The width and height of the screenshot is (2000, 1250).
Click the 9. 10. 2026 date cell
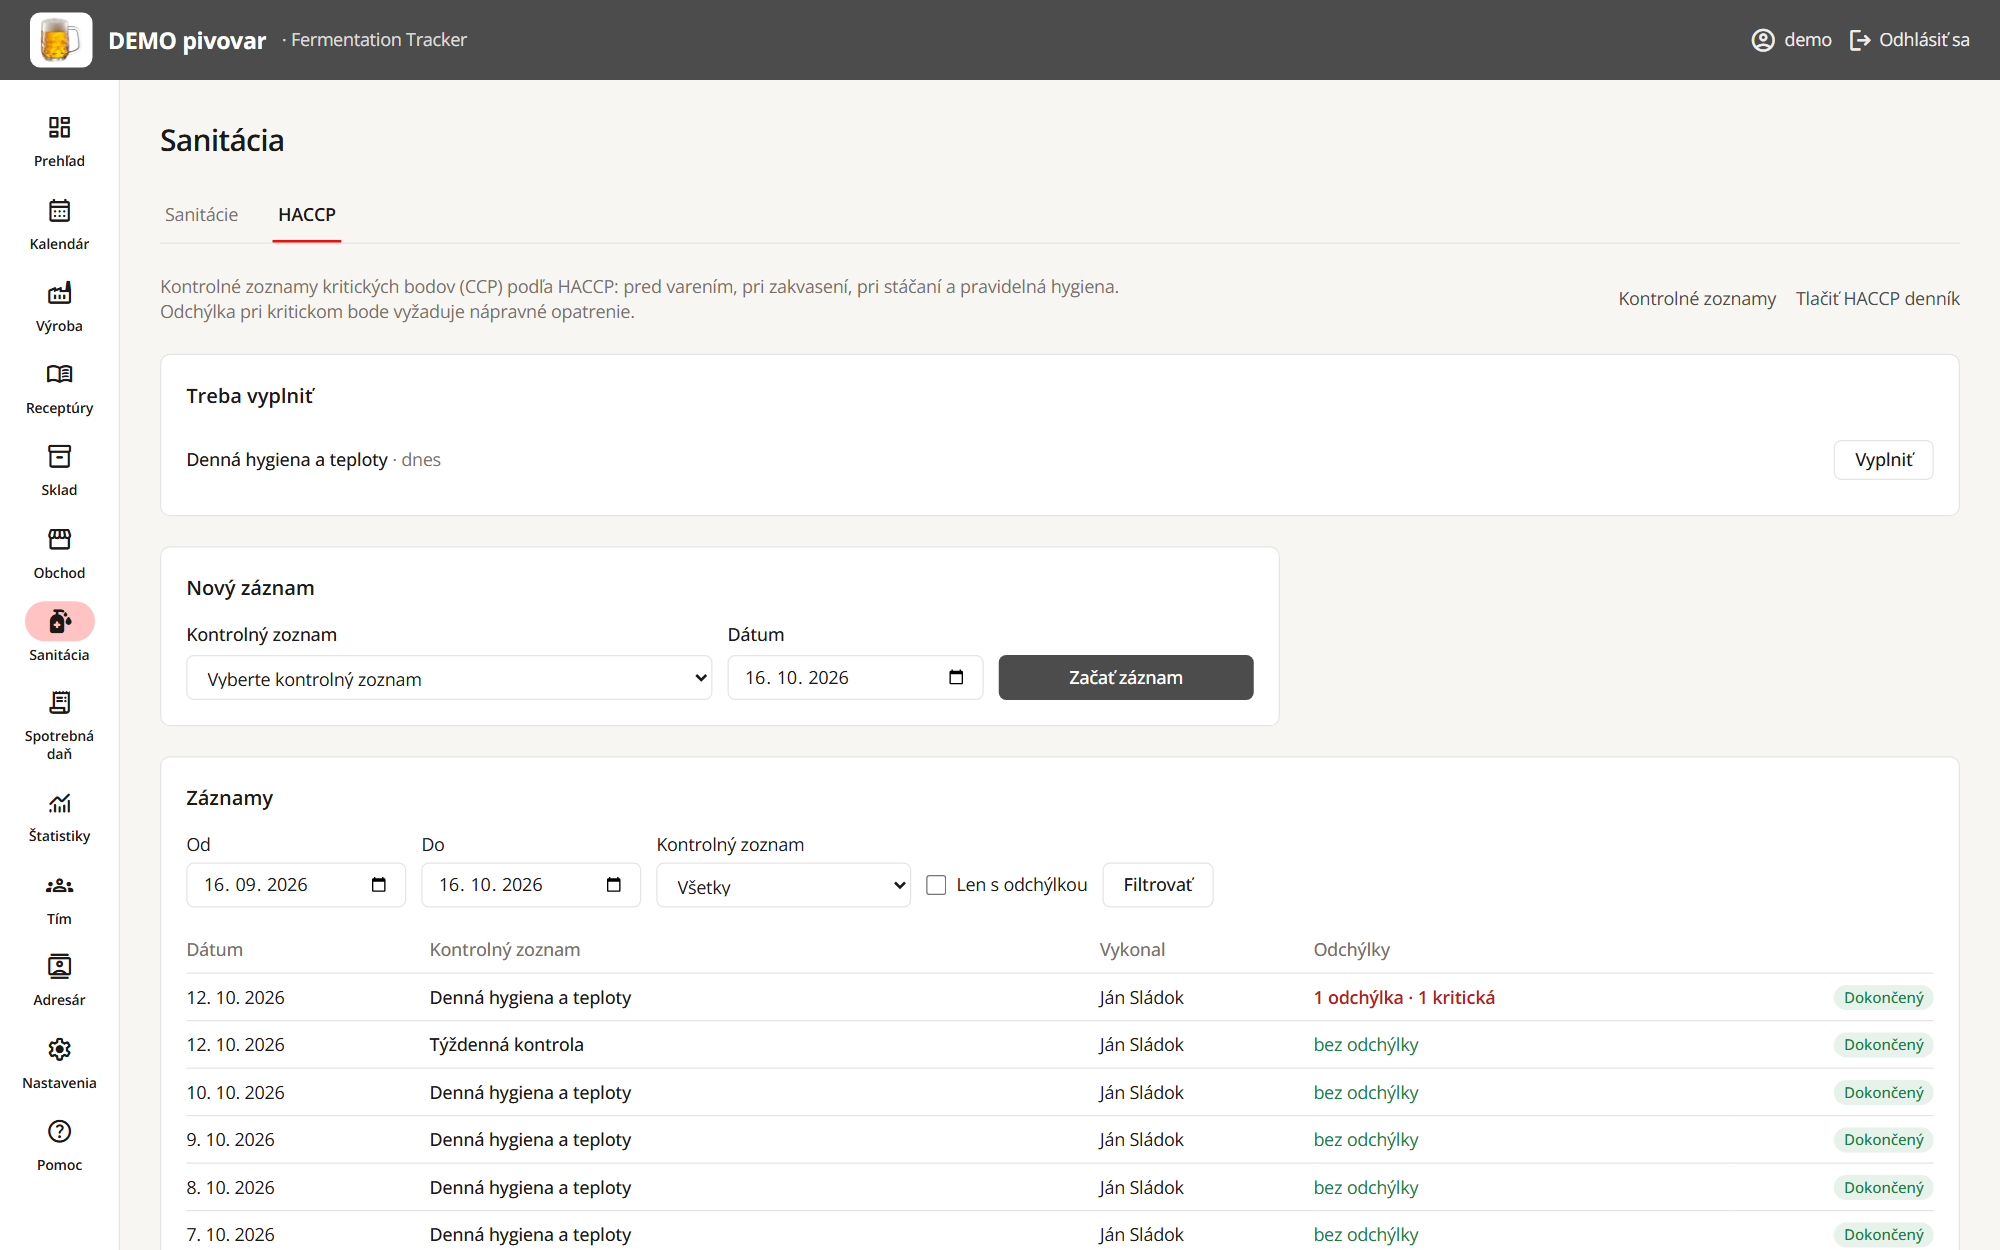pos(230,1140)
